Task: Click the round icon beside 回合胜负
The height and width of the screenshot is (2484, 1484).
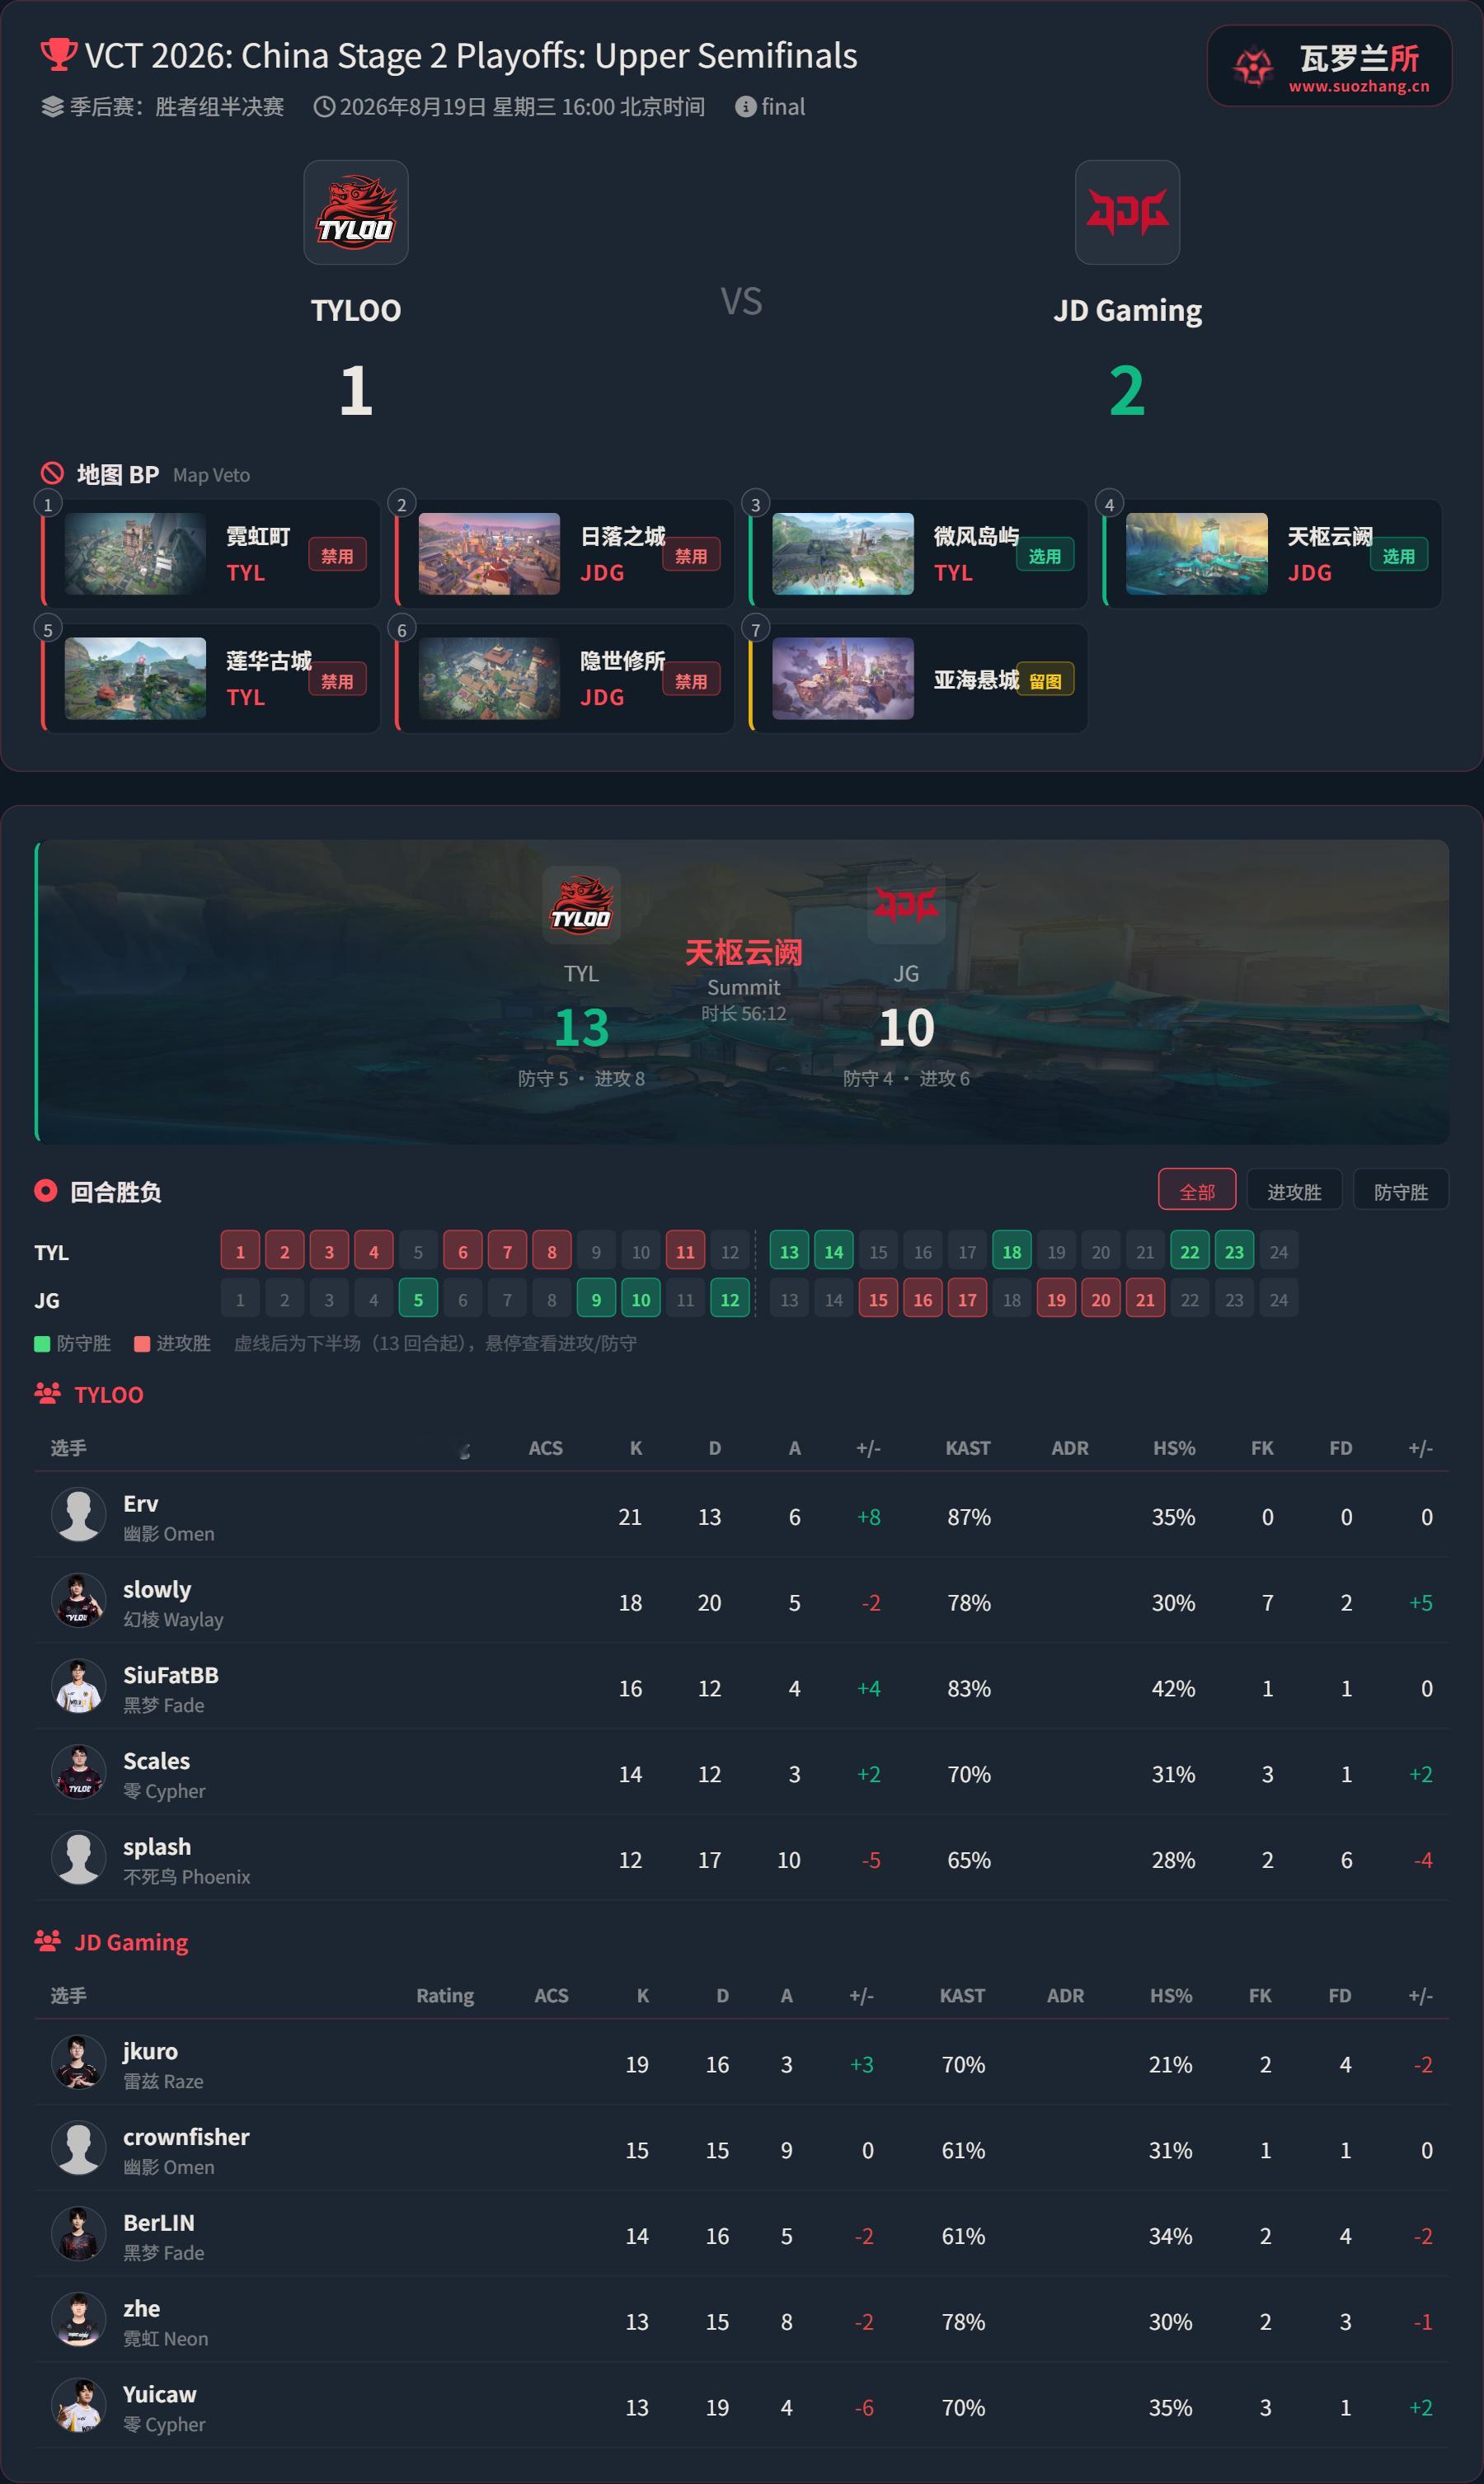Action: 45,1190
